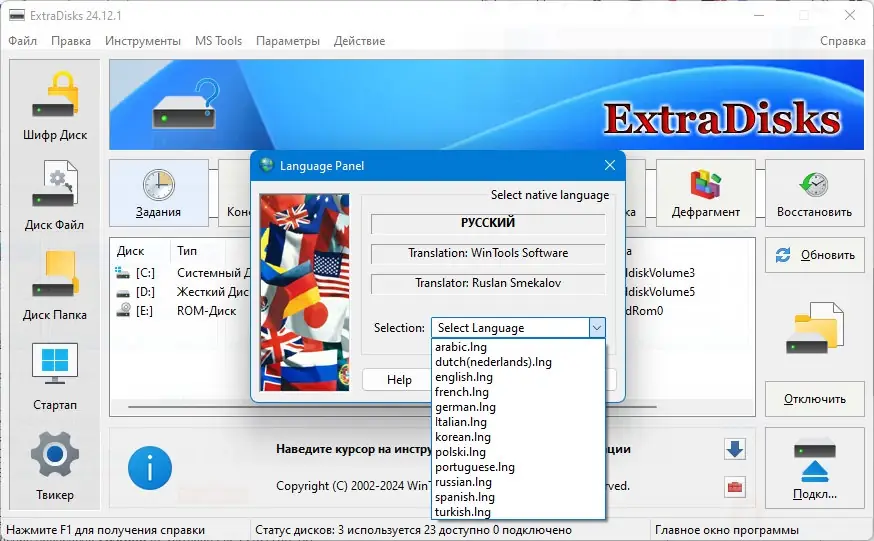Choose arabic.lng from the list
Screen dimensions: 874x541
tap(518, 347)
